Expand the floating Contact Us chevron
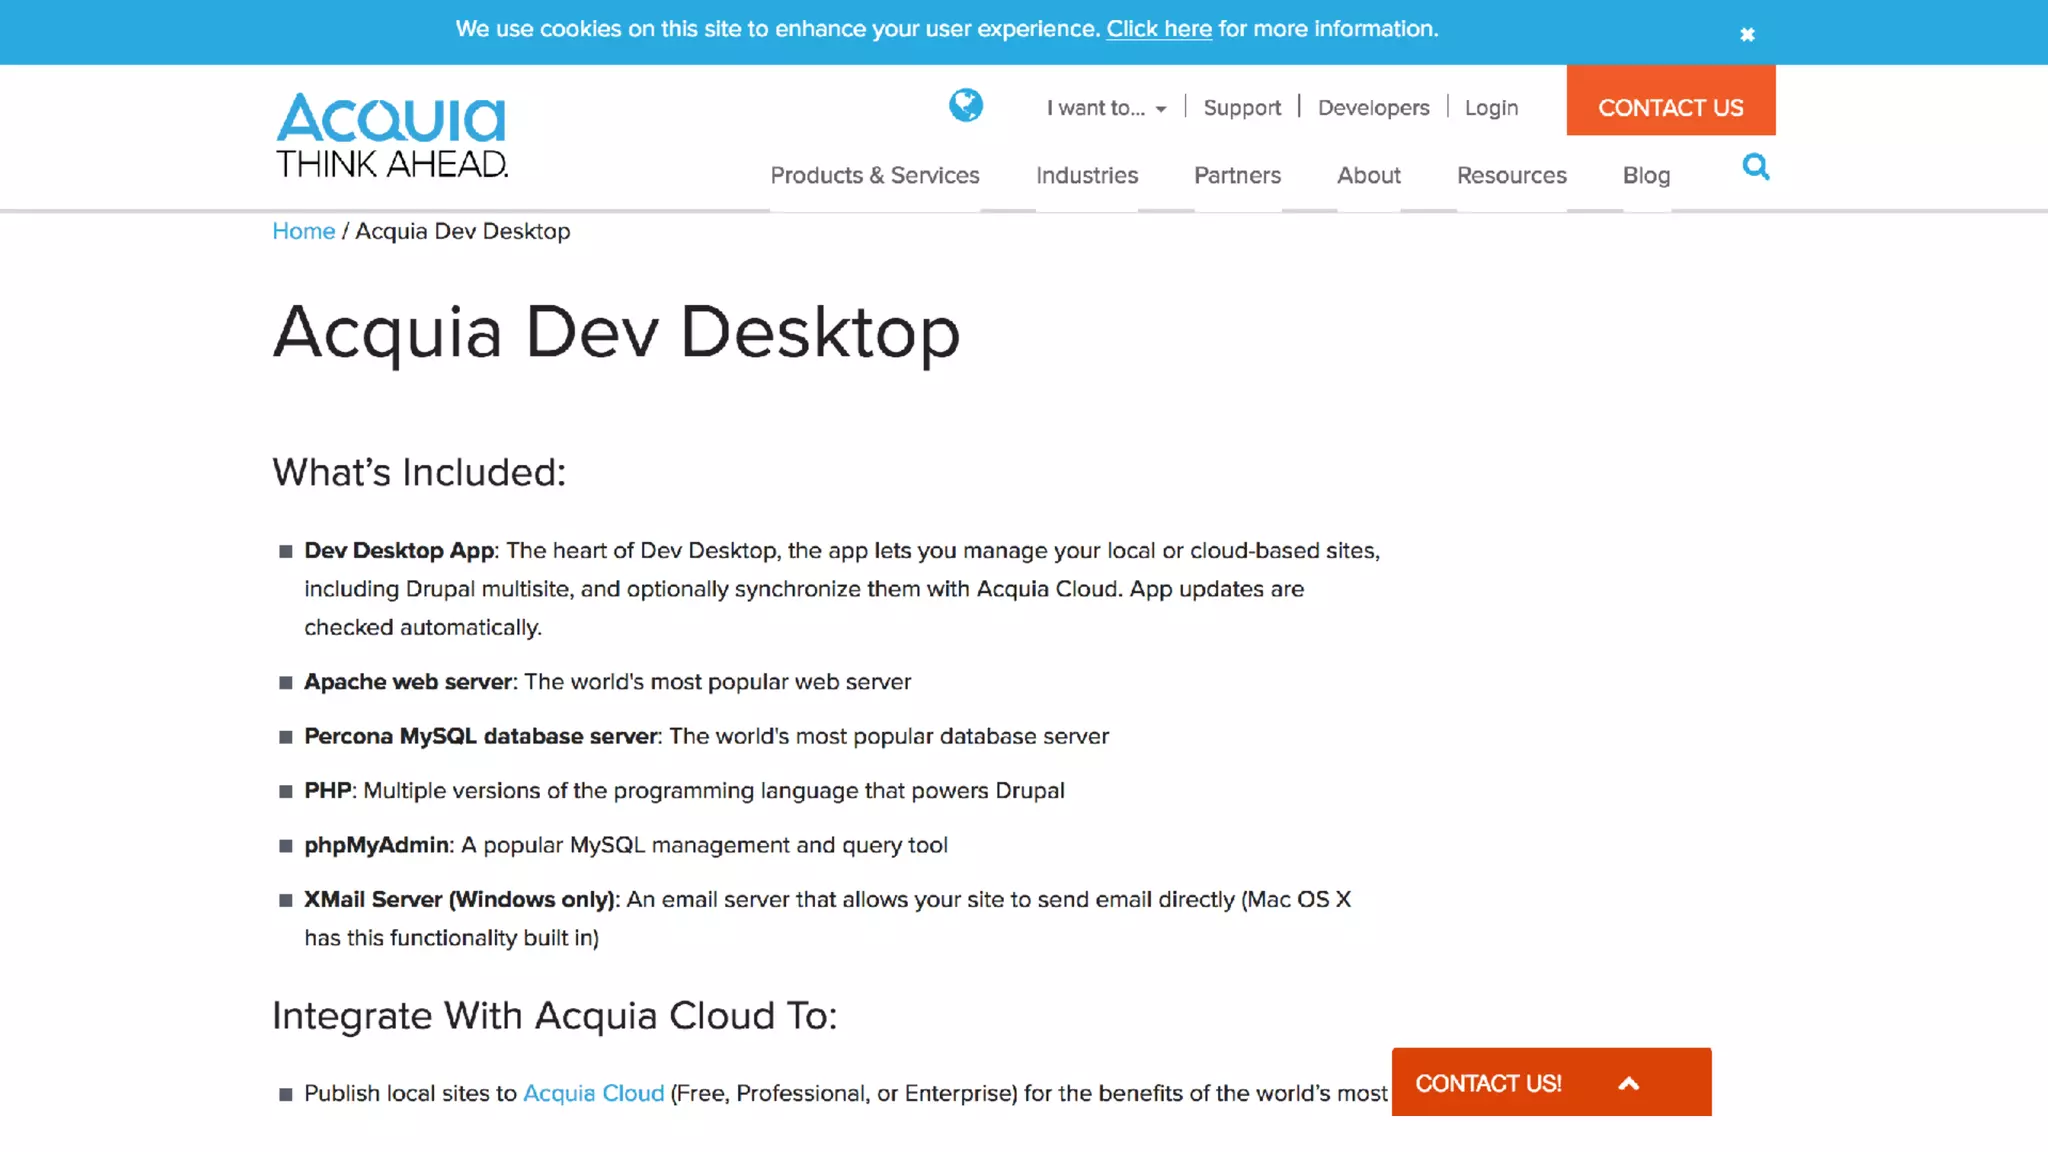 click(1628, 1083)
